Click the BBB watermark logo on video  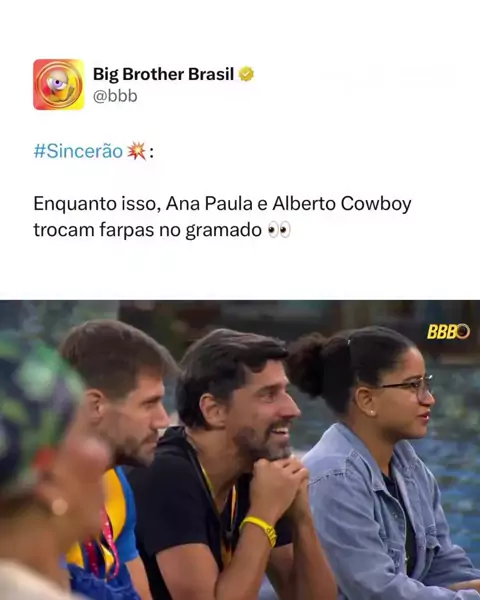[448, 332]
